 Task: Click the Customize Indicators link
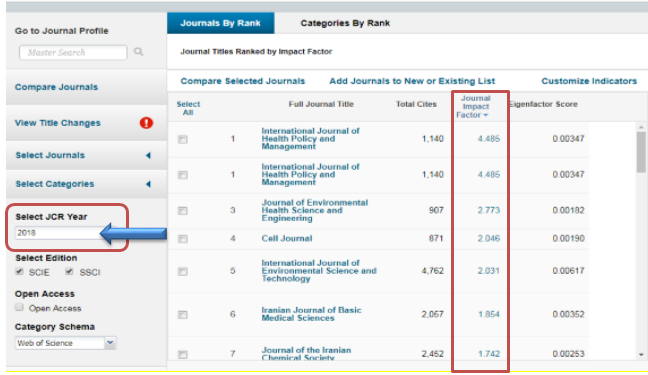click(x=589, y=81)
